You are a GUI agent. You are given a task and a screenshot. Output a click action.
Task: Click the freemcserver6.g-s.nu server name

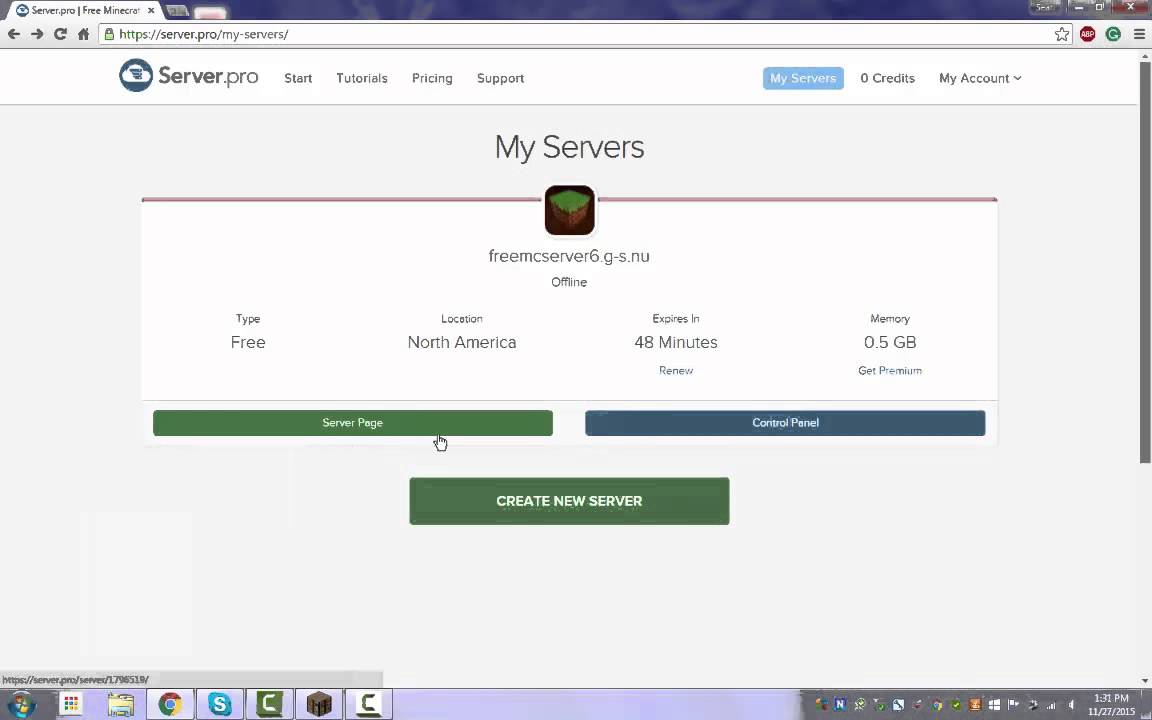(569, 256)
